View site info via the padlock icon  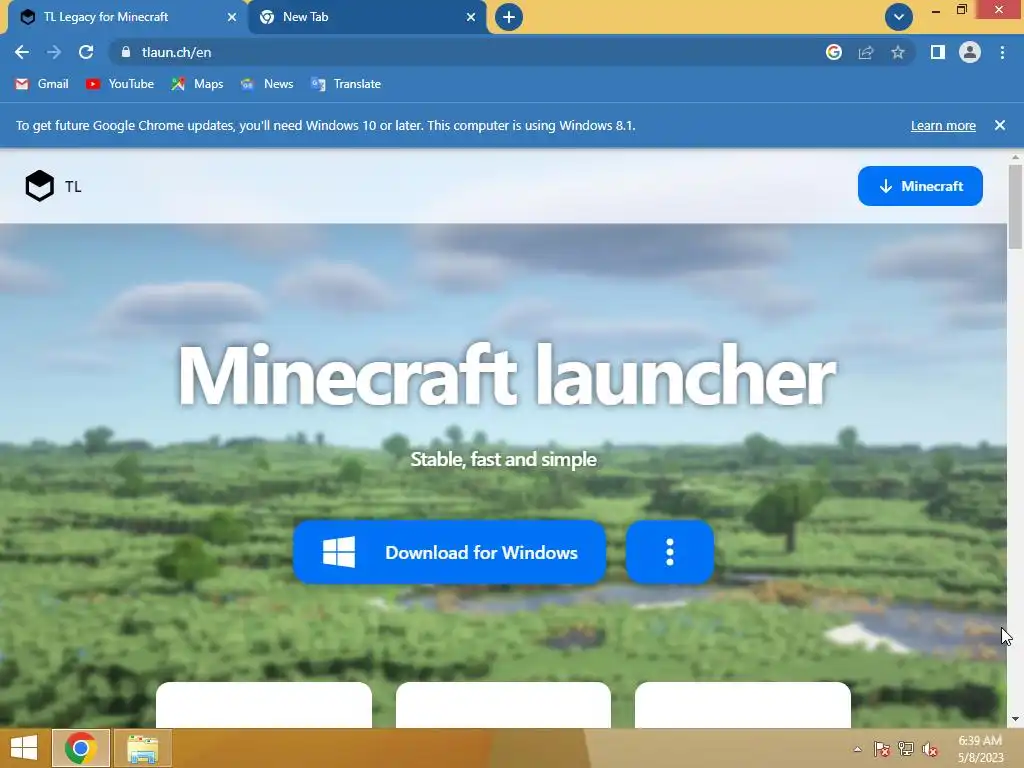coord(126,52)
